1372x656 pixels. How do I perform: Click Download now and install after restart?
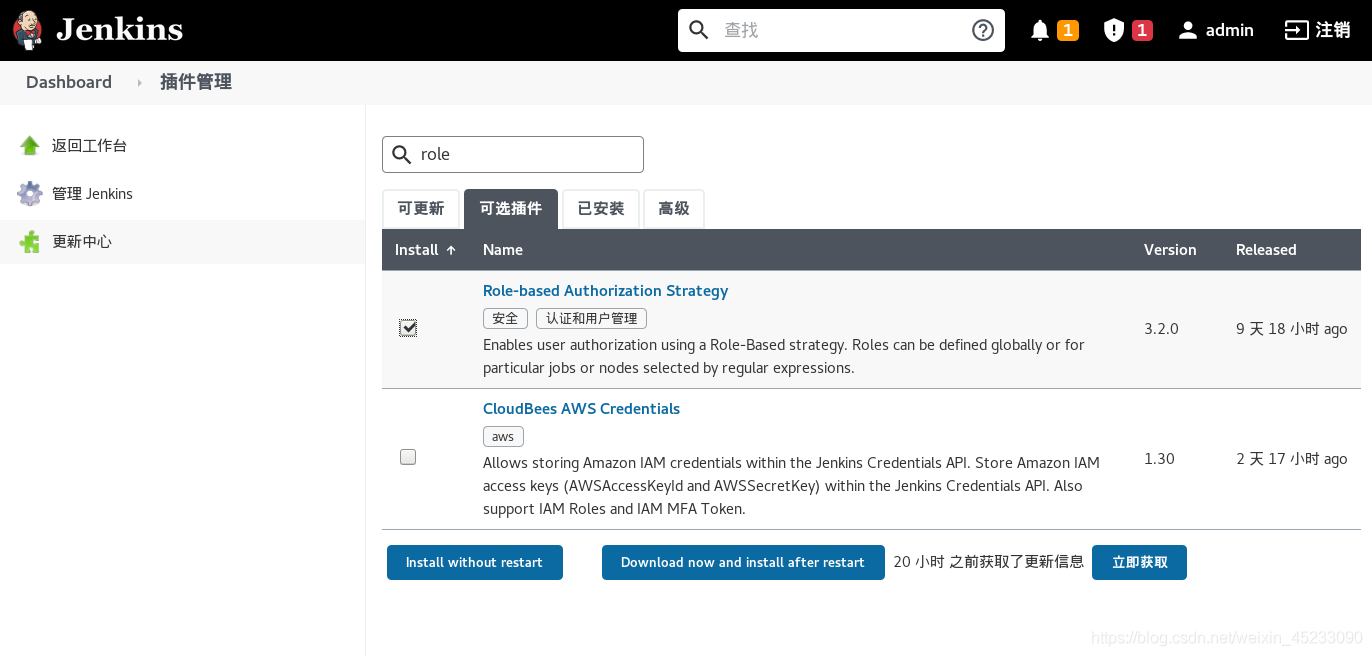743,562
